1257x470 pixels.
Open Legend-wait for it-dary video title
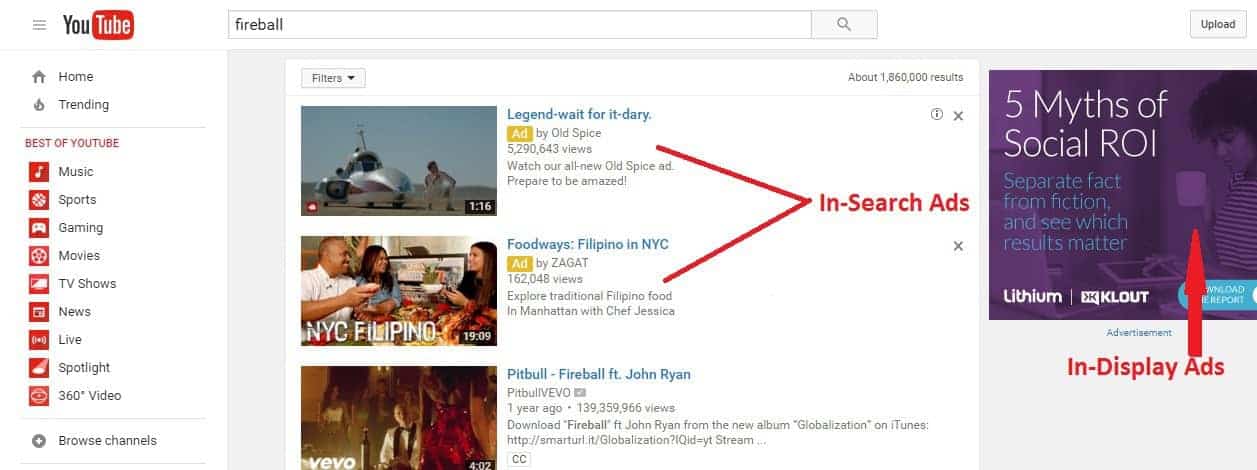click(579, 114)
